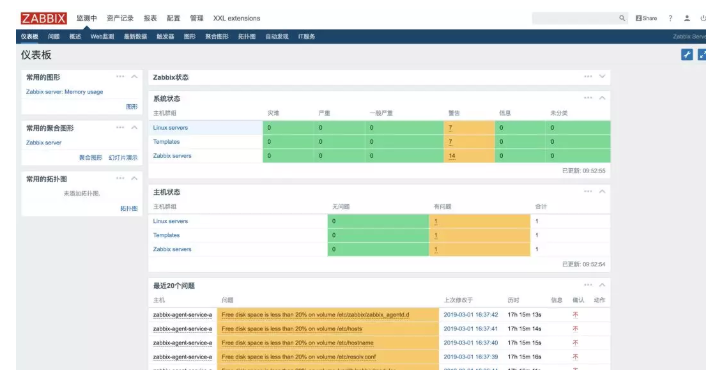Select the 概述 submenu tab
This screenshot has width=714, height=384.
pyautogui.click(x=75, y=36)
